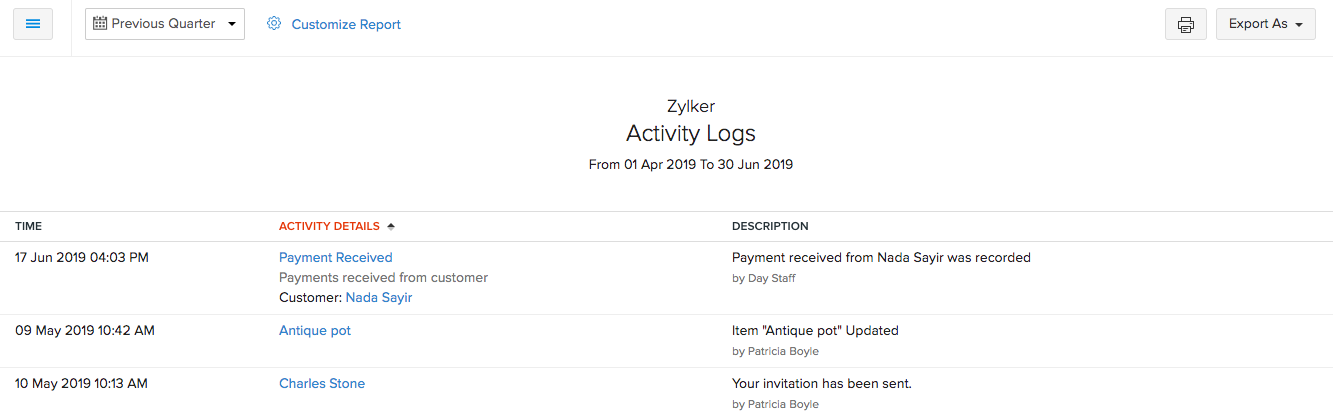Open the Previous Quarter date range dropdown
1333x419 pixels.
point(165,24)
